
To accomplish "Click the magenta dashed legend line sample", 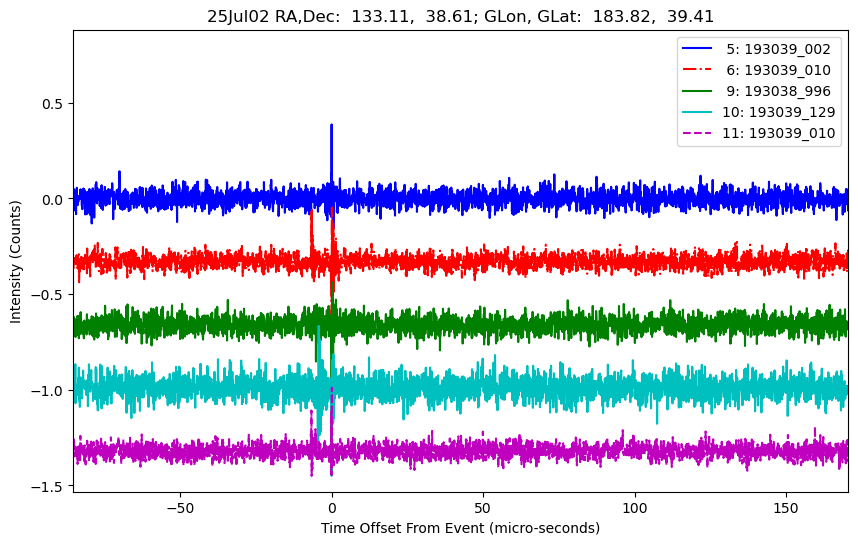I will pyautogui.click(x=697, y=133).
